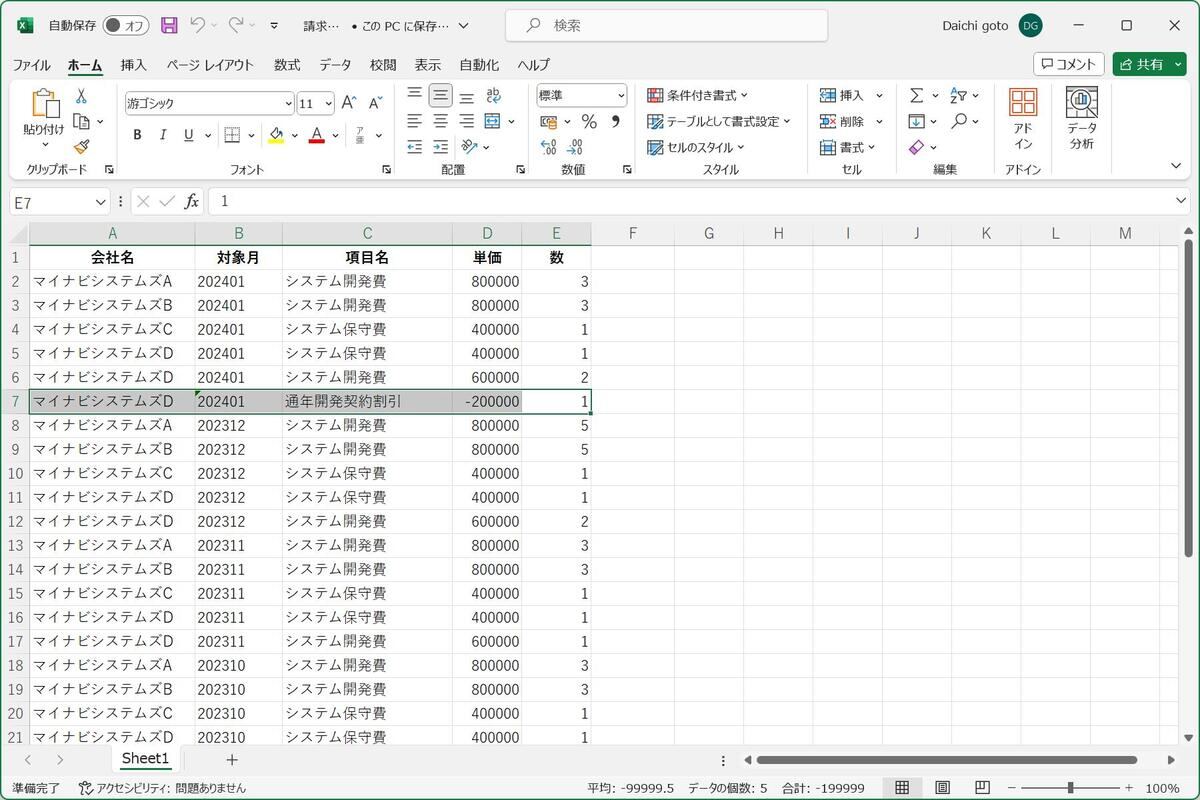1200x800 pixels.
Task: Click the Save floppy disk icon
Action: 169,25
